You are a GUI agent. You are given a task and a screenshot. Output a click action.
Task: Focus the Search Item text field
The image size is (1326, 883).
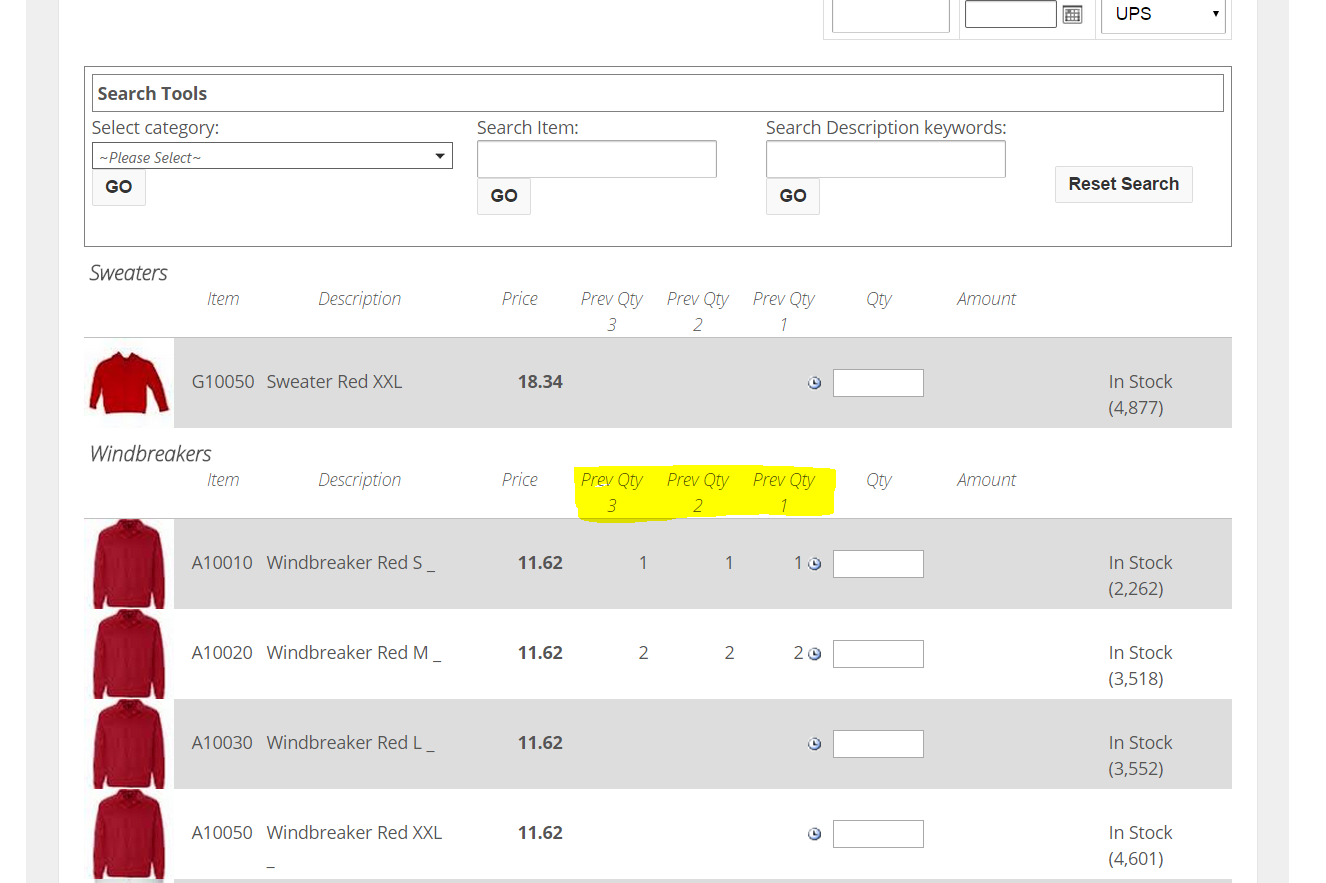(596, 159)
